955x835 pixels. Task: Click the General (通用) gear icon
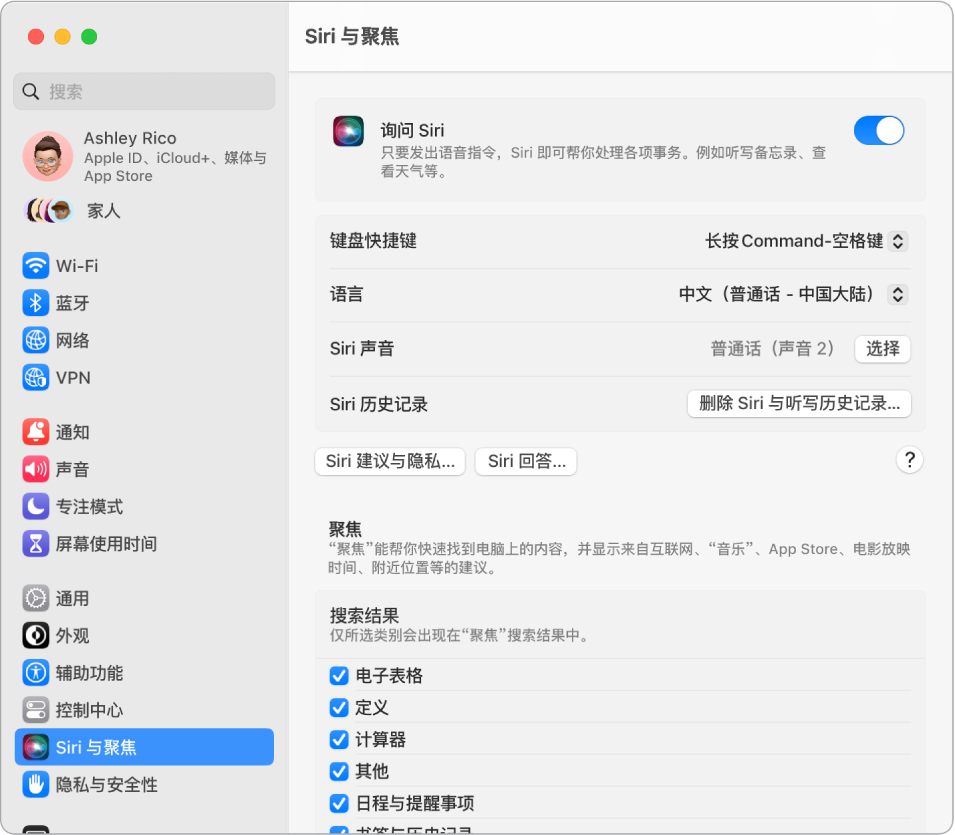coord(35,598)
